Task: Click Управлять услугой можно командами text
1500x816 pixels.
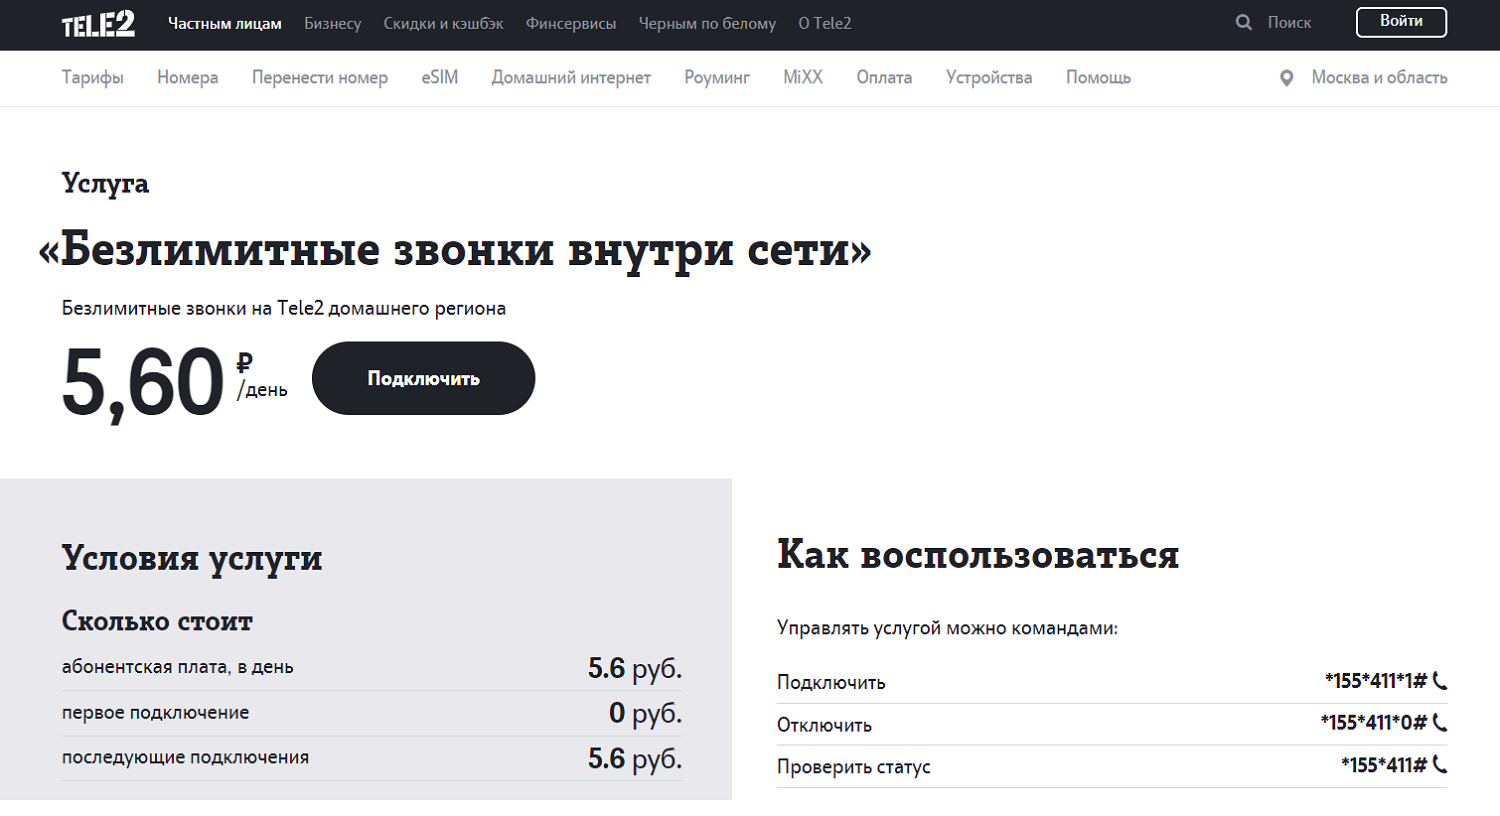Action: [x=947, y=628]
